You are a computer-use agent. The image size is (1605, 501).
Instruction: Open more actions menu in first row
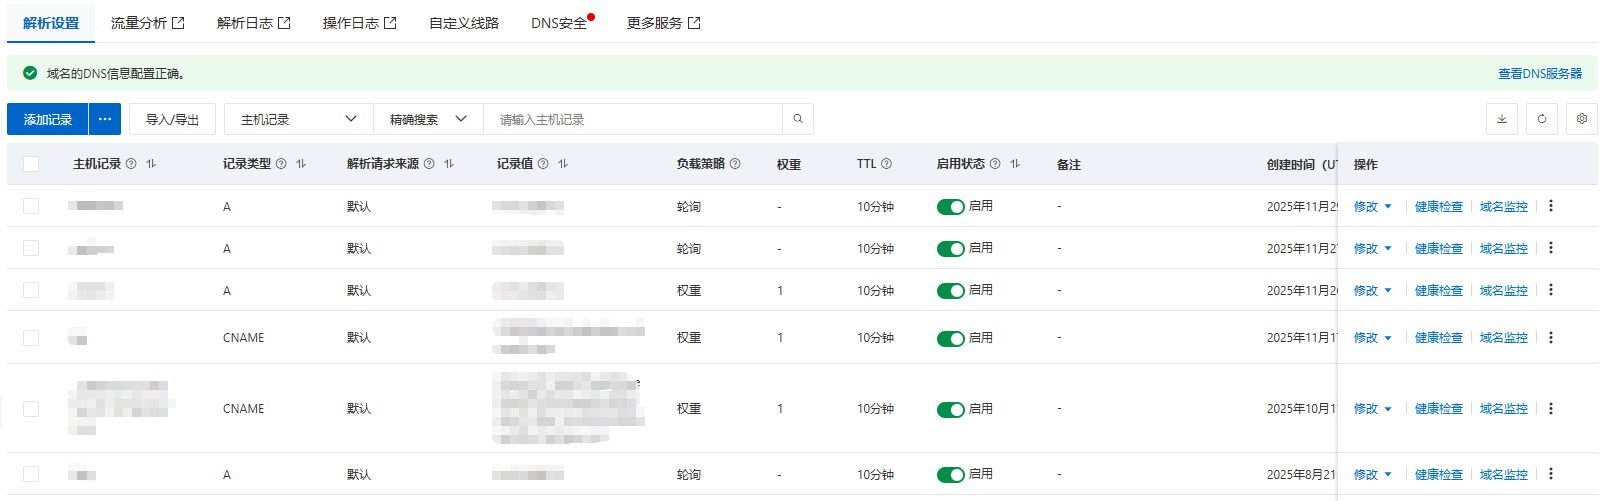(1551, 206)
